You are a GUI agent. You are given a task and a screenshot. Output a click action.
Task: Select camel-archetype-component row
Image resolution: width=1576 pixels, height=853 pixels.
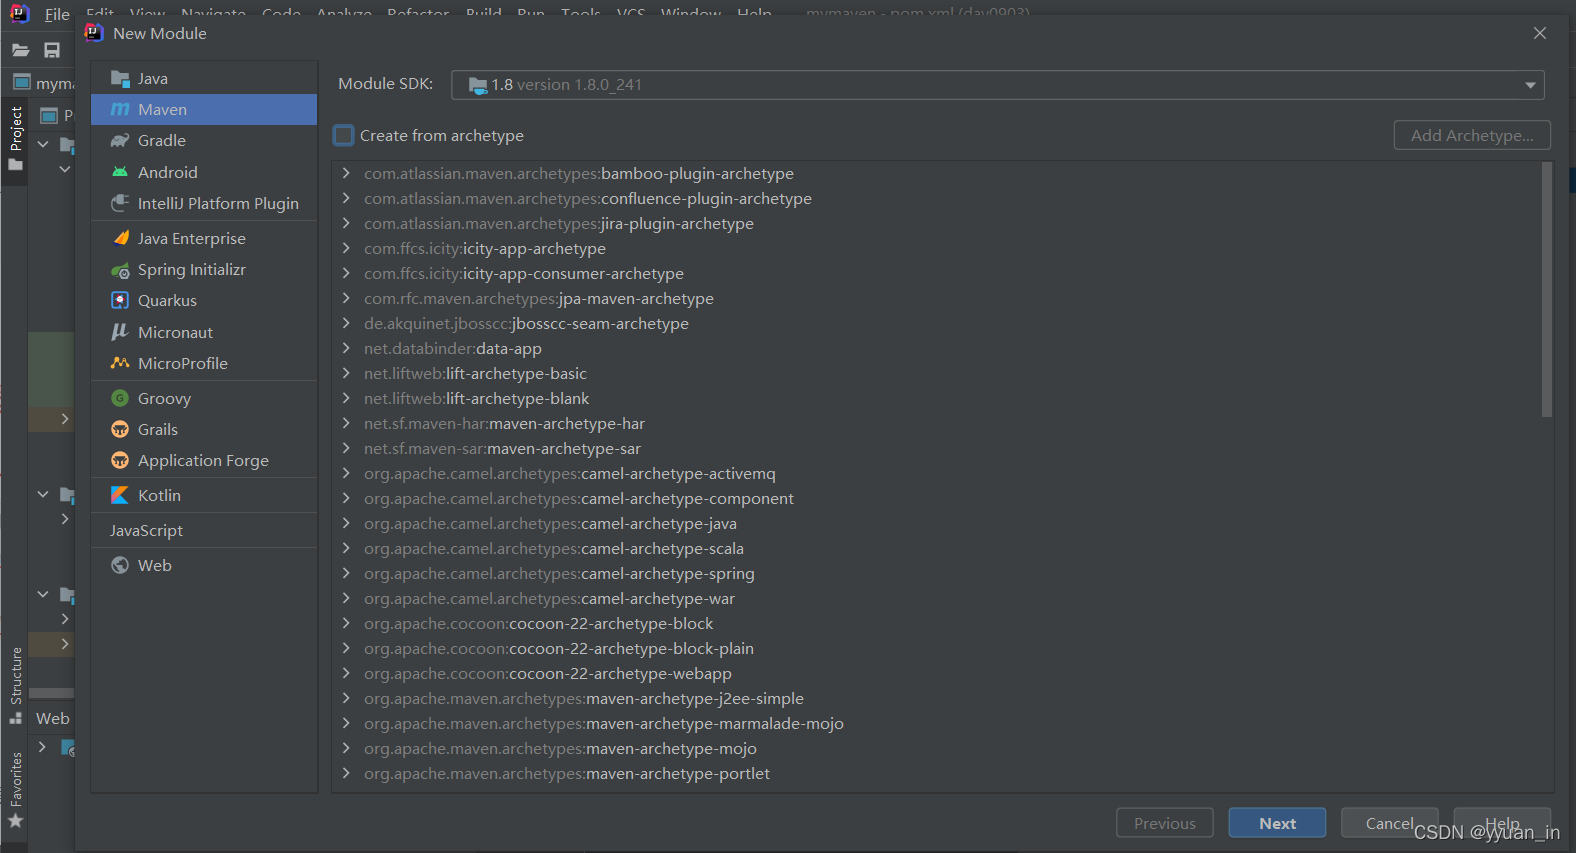tap(938, 498)
